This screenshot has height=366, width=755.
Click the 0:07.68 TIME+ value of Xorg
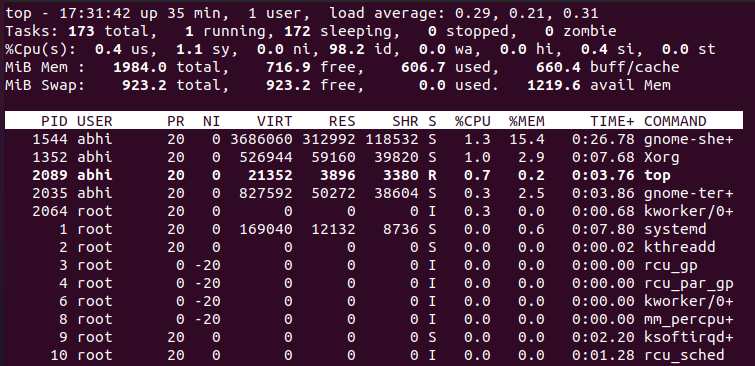click(x=603, y=157)
